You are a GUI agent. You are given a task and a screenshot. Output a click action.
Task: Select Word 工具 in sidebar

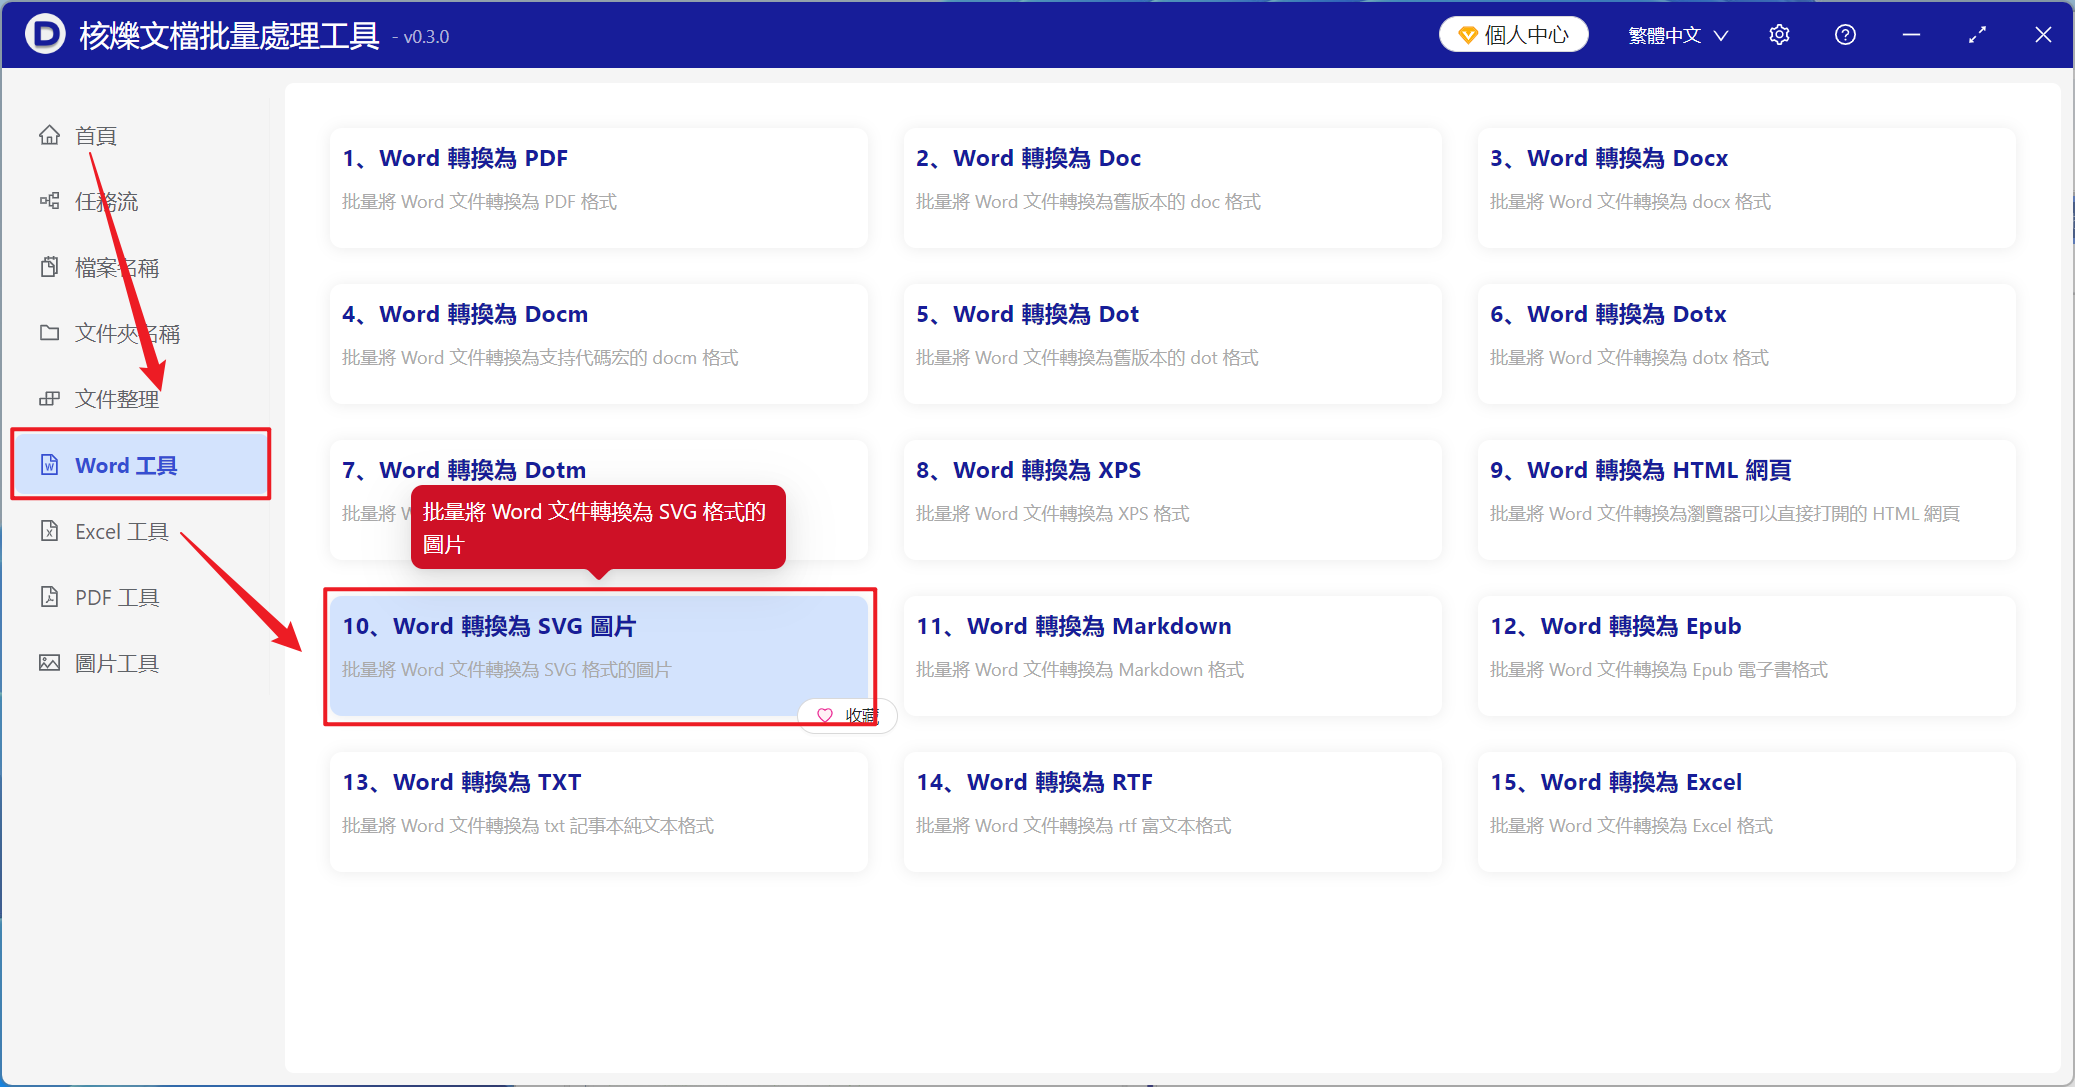(x=141, y=465)
